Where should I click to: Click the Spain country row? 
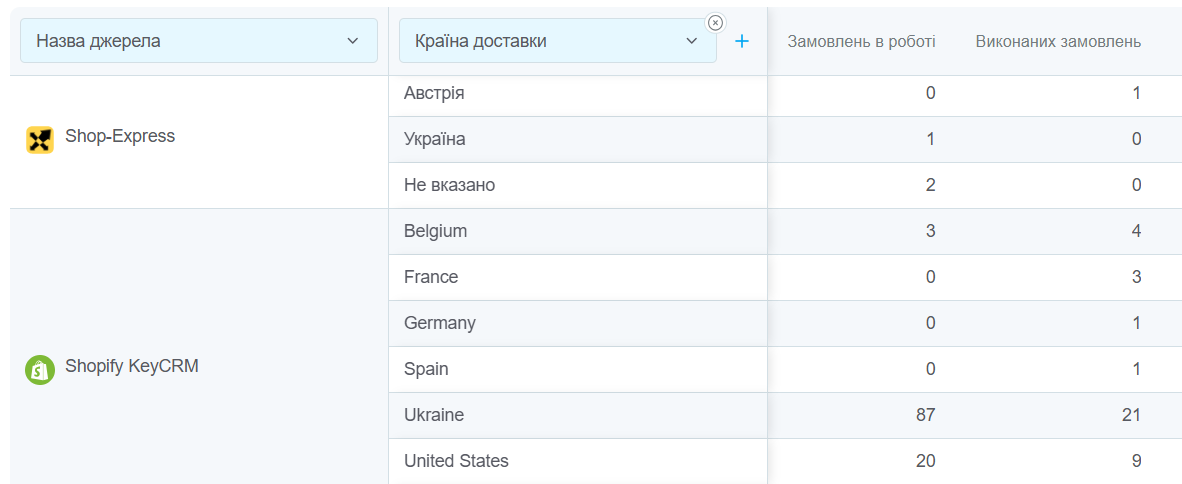[x=426, y=369]
